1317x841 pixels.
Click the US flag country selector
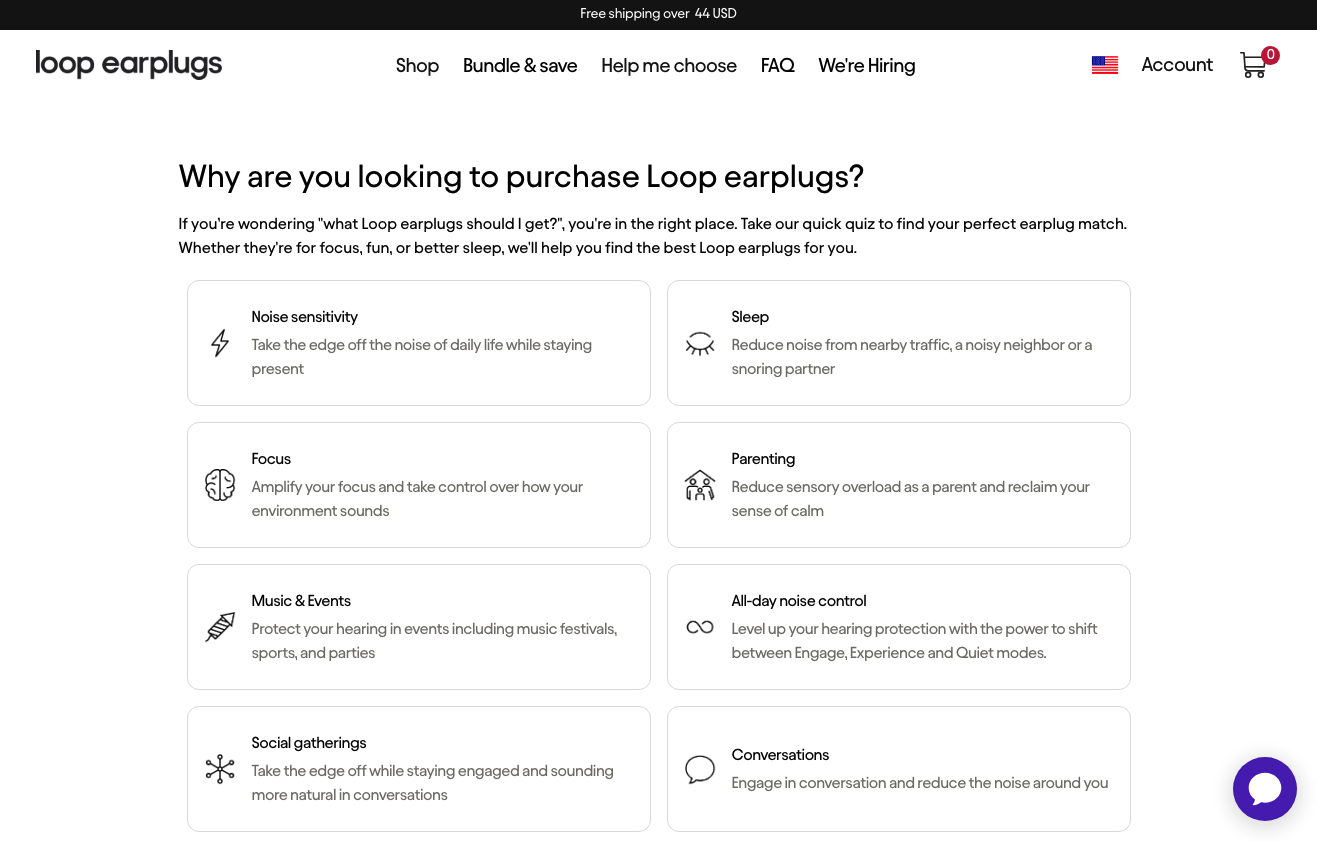[x=1105, y=65]
